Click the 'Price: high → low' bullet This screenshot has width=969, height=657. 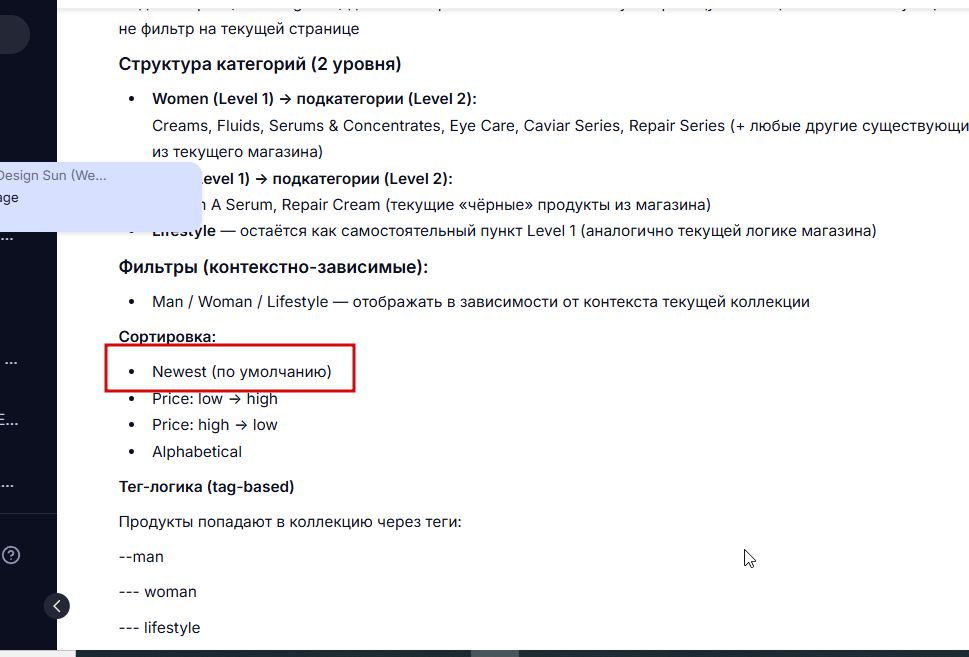tap(214, 425)
